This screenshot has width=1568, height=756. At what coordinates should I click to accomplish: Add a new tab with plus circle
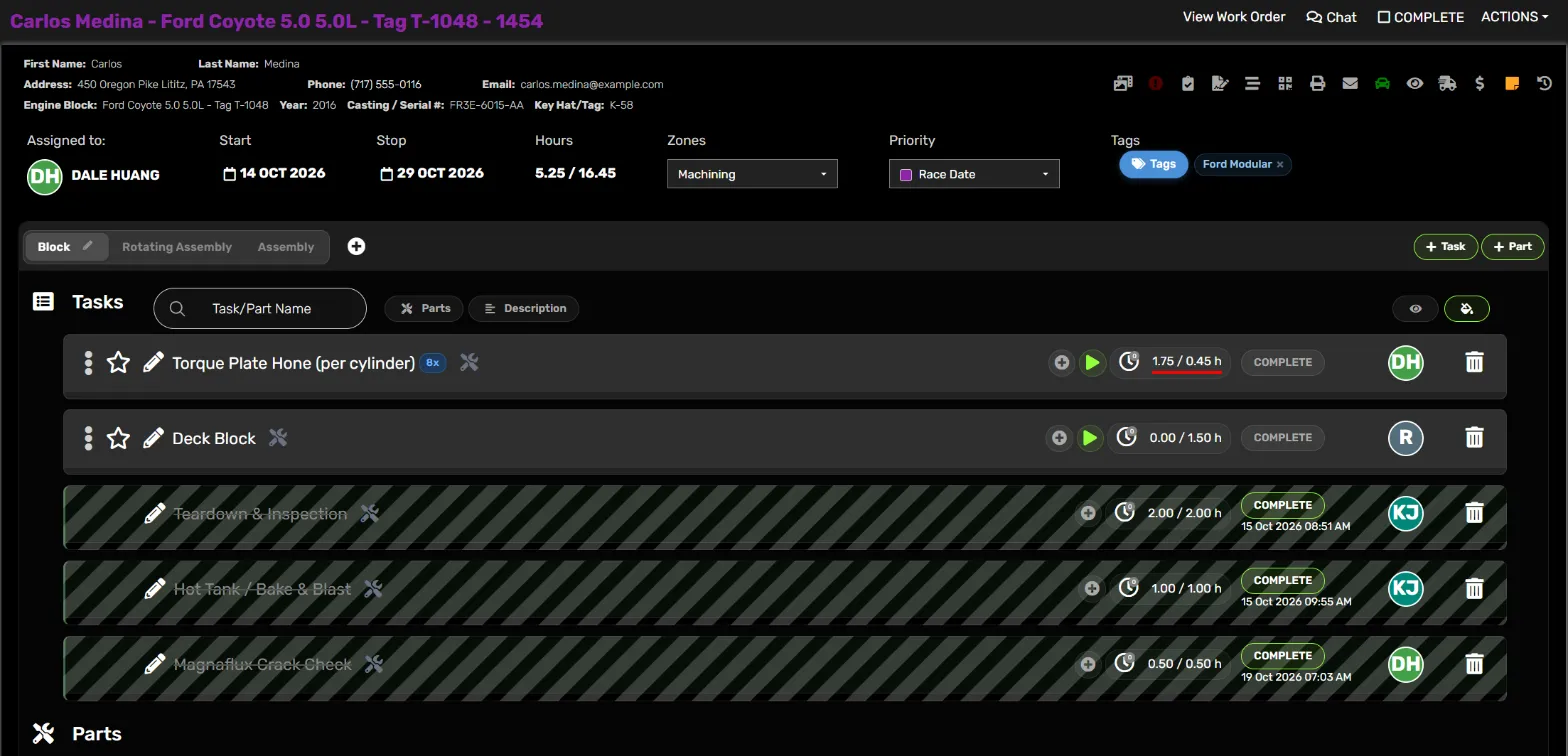click(x=356, y=246)
